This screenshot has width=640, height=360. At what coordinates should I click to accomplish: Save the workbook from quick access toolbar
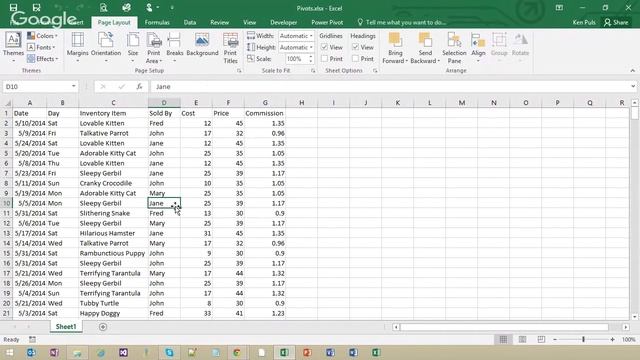click(x=13, y=7)
